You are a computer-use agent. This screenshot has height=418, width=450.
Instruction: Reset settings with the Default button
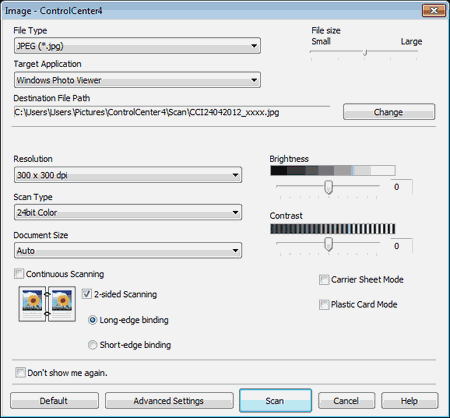click(54, 401)
